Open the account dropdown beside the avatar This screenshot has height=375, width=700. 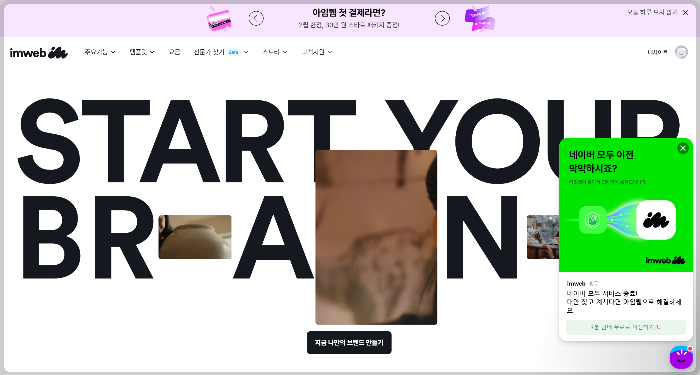coord(657,52)
